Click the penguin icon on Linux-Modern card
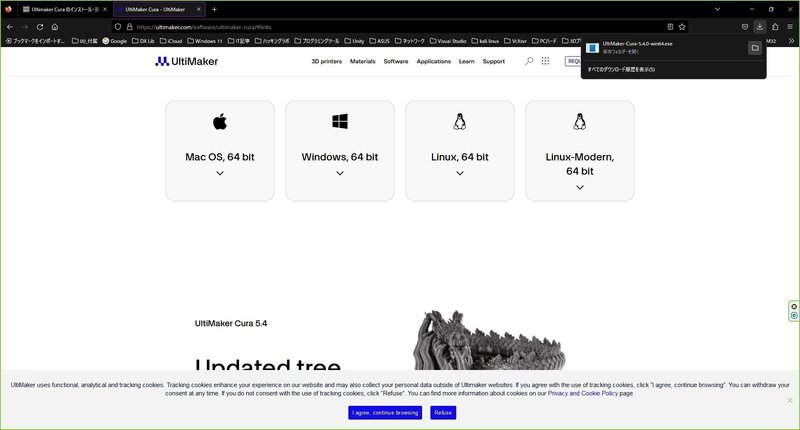Viewport: 800px width, 430px height. point(580,121)
